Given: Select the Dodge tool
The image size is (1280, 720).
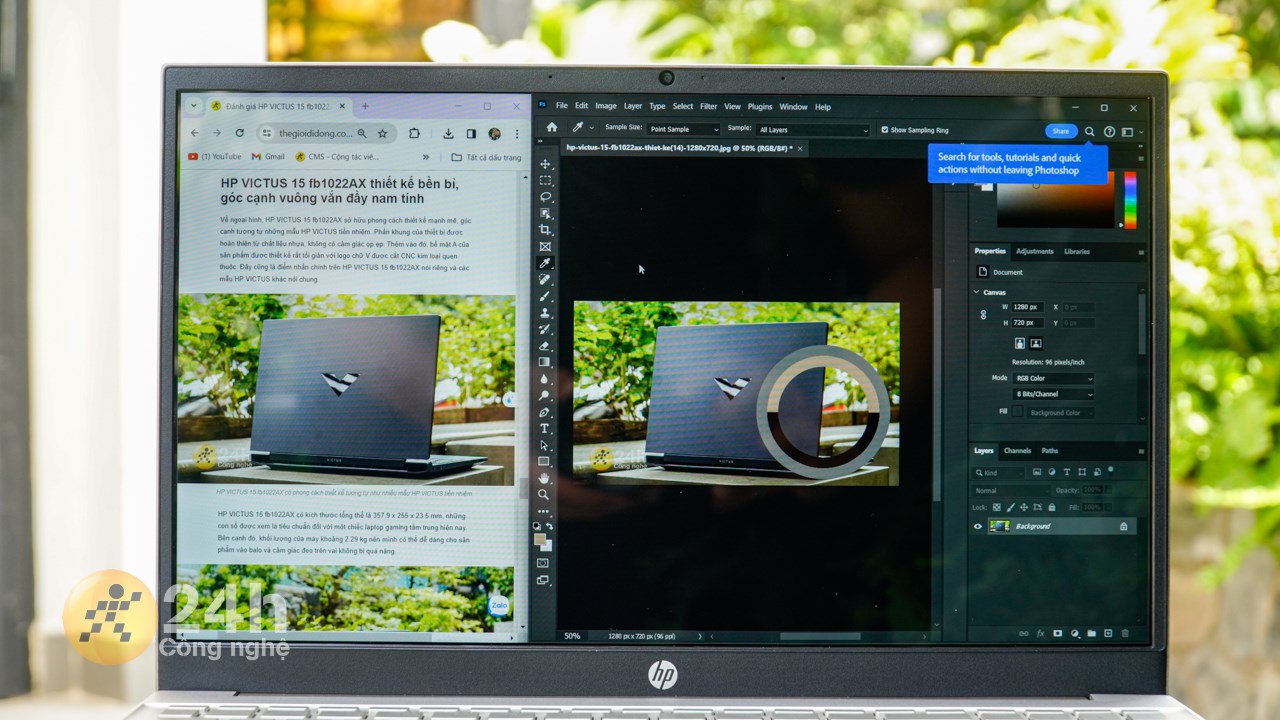Looking at the screenshot, I should tap(545, 395).
